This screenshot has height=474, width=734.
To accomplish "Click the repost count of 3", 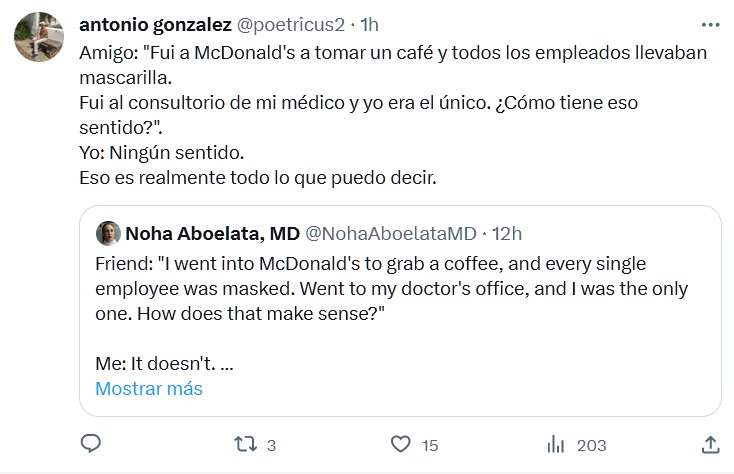I will tap(271, 444).
